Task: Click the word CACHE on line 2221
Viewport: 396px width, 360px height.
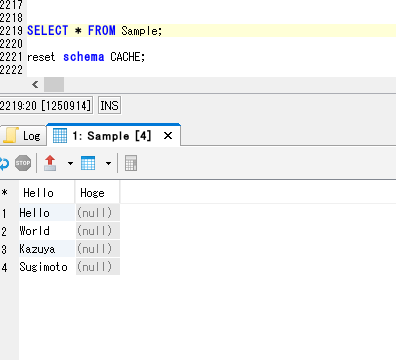Action: coord(125,57)
